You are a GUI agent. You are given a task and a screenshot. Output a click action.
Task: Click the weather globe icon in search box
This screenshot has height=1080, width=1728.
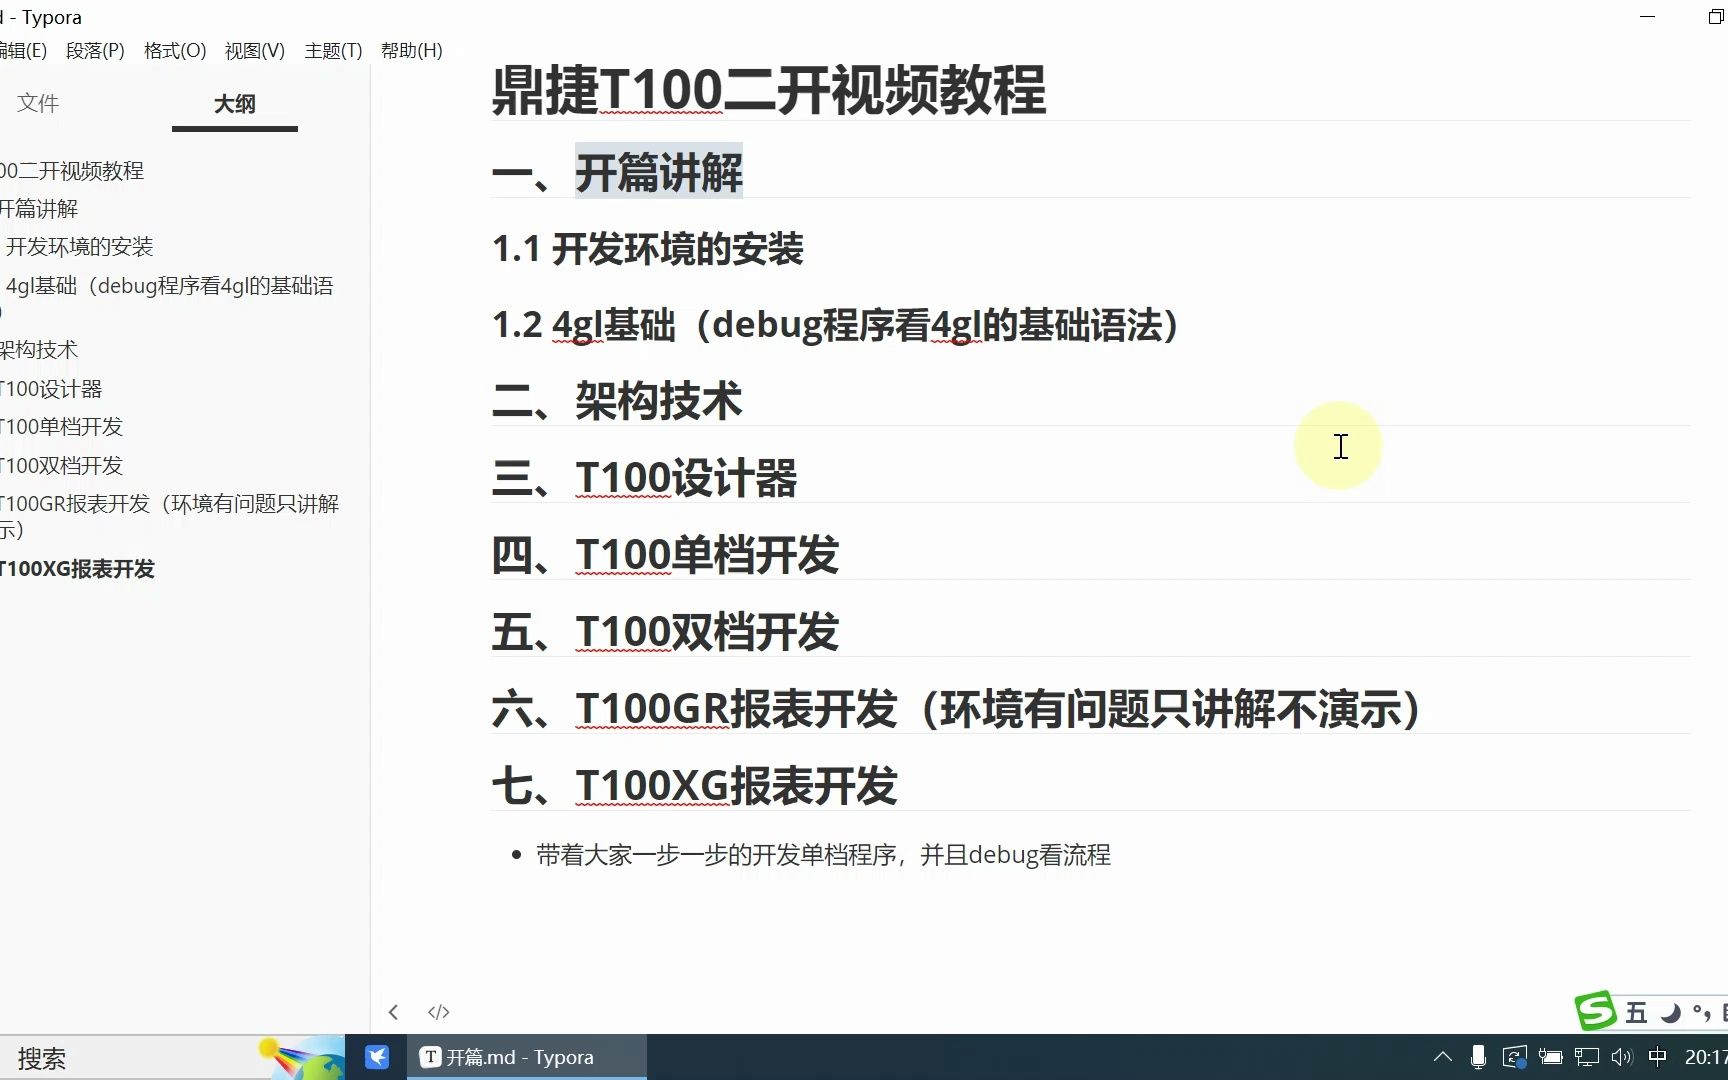click(x=303, y=1058)
